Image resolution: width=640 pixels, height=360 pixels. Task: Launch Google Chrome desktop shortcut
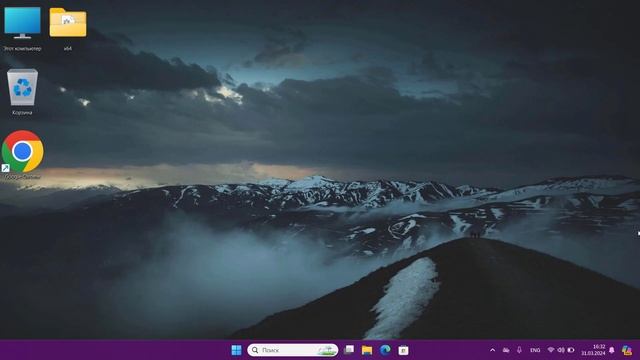tap(22, 154)
